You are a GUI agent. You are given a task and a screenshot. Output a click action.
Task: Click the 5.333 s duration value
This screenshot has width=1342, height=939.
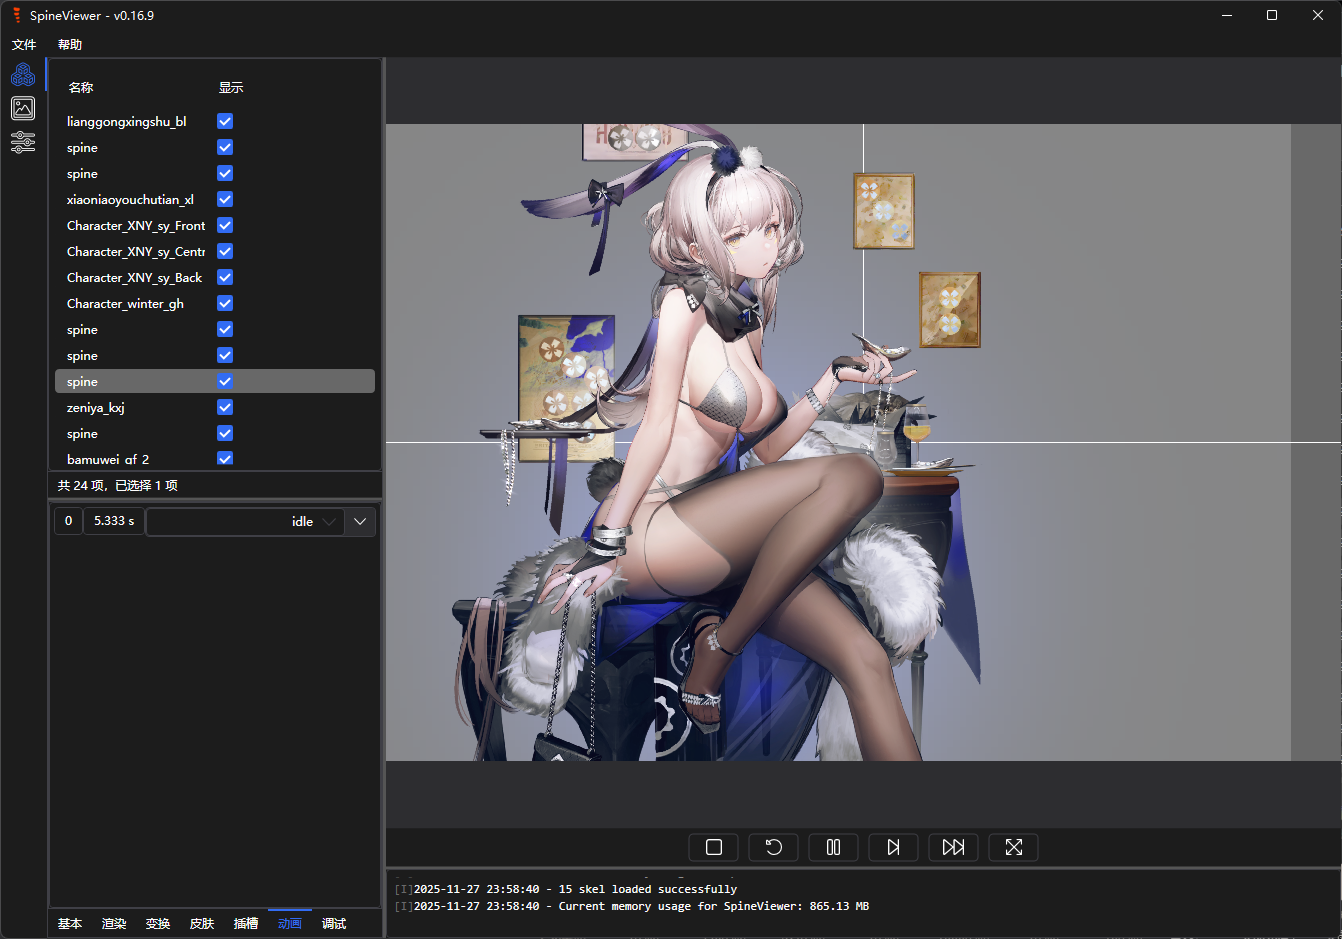coord(114,521)
